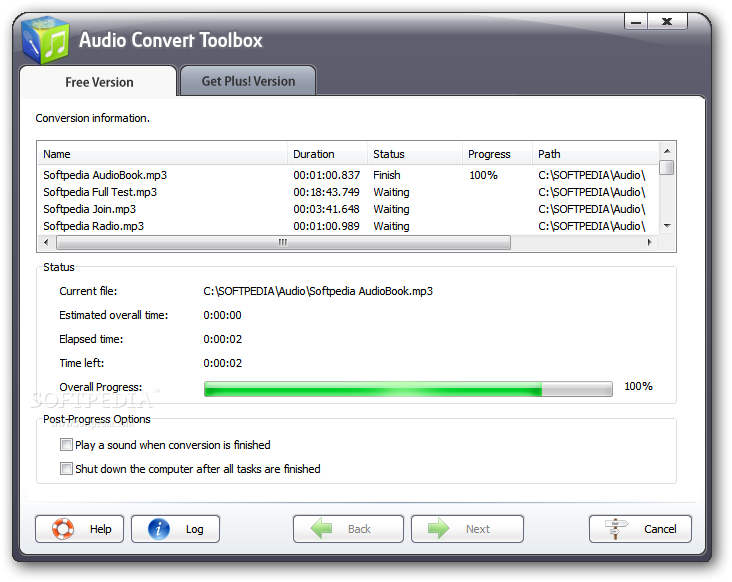
Task: Click the Estimated overall time value 0:00:00
Action: click(x=222, y=315)
